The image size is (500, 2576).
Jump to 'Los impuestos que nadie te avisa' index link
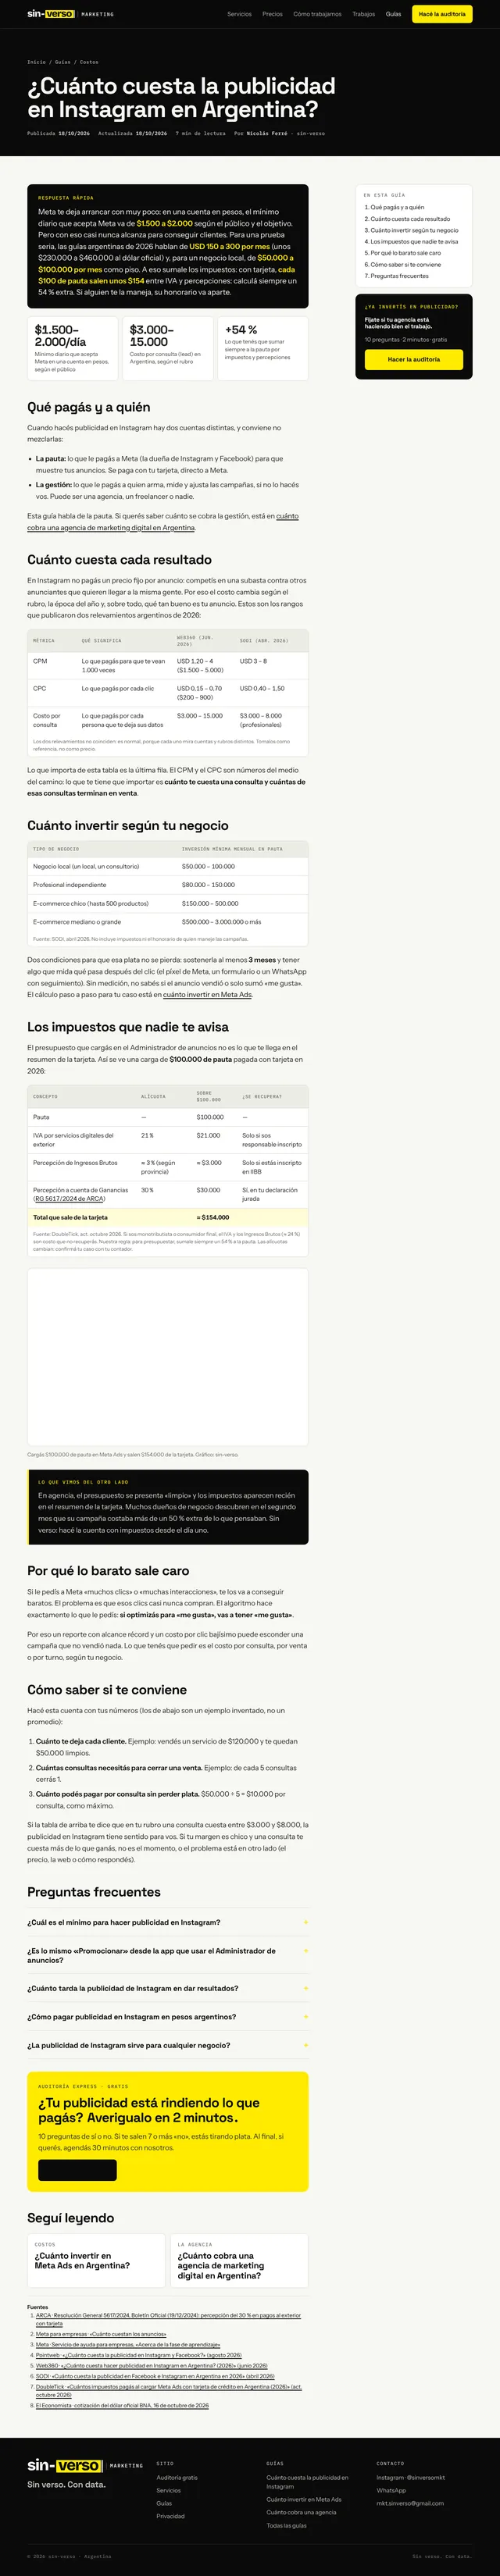(x=414, y=242)
